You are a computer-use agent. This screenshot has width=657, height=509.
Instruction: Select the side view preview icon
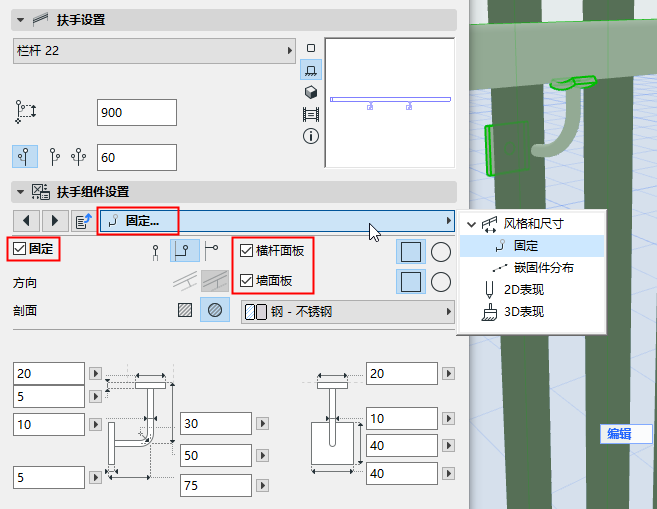[x=311, y=70]
